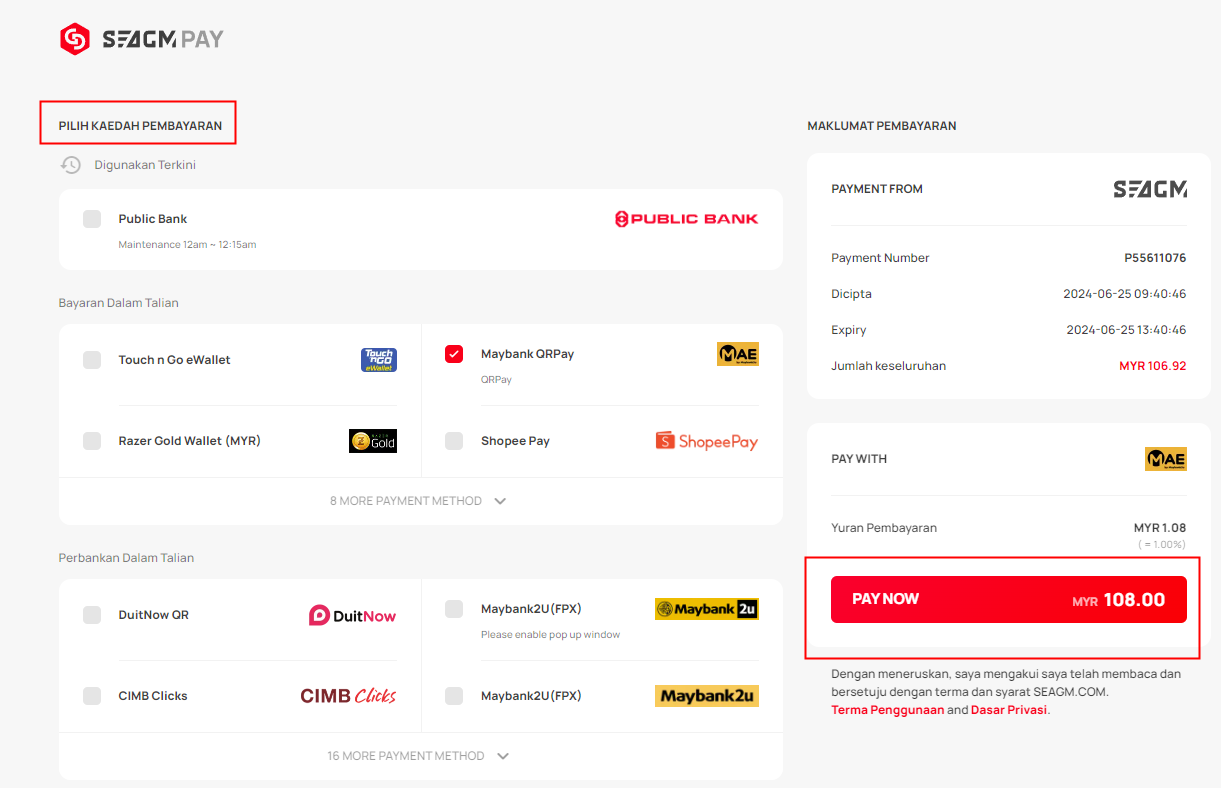Click the MAE logo beside Maybank QRPay
1221x788 pixels.
pos(738,354)
